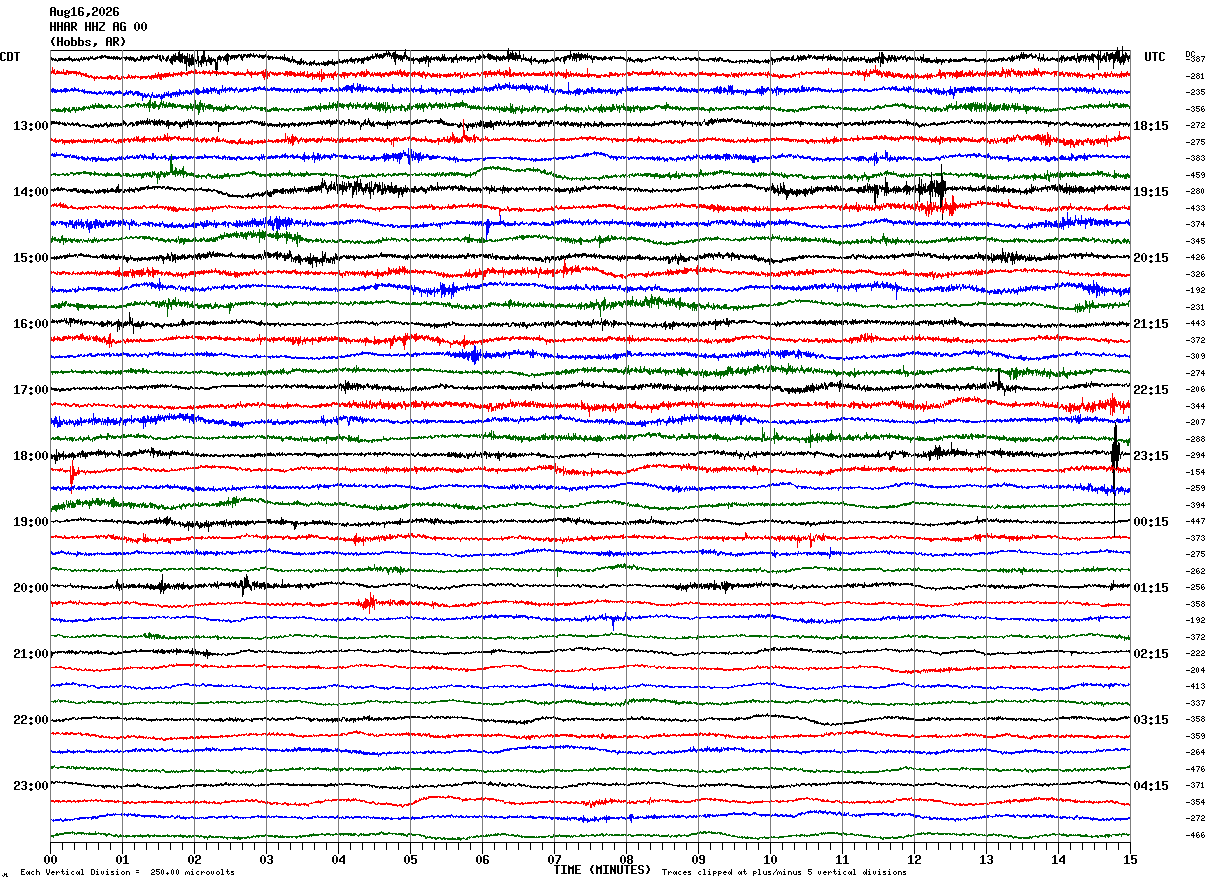Click the DC offset value -281
Image resolution: width=1210 pixels, height=886 pixels.
(1195, 76)
